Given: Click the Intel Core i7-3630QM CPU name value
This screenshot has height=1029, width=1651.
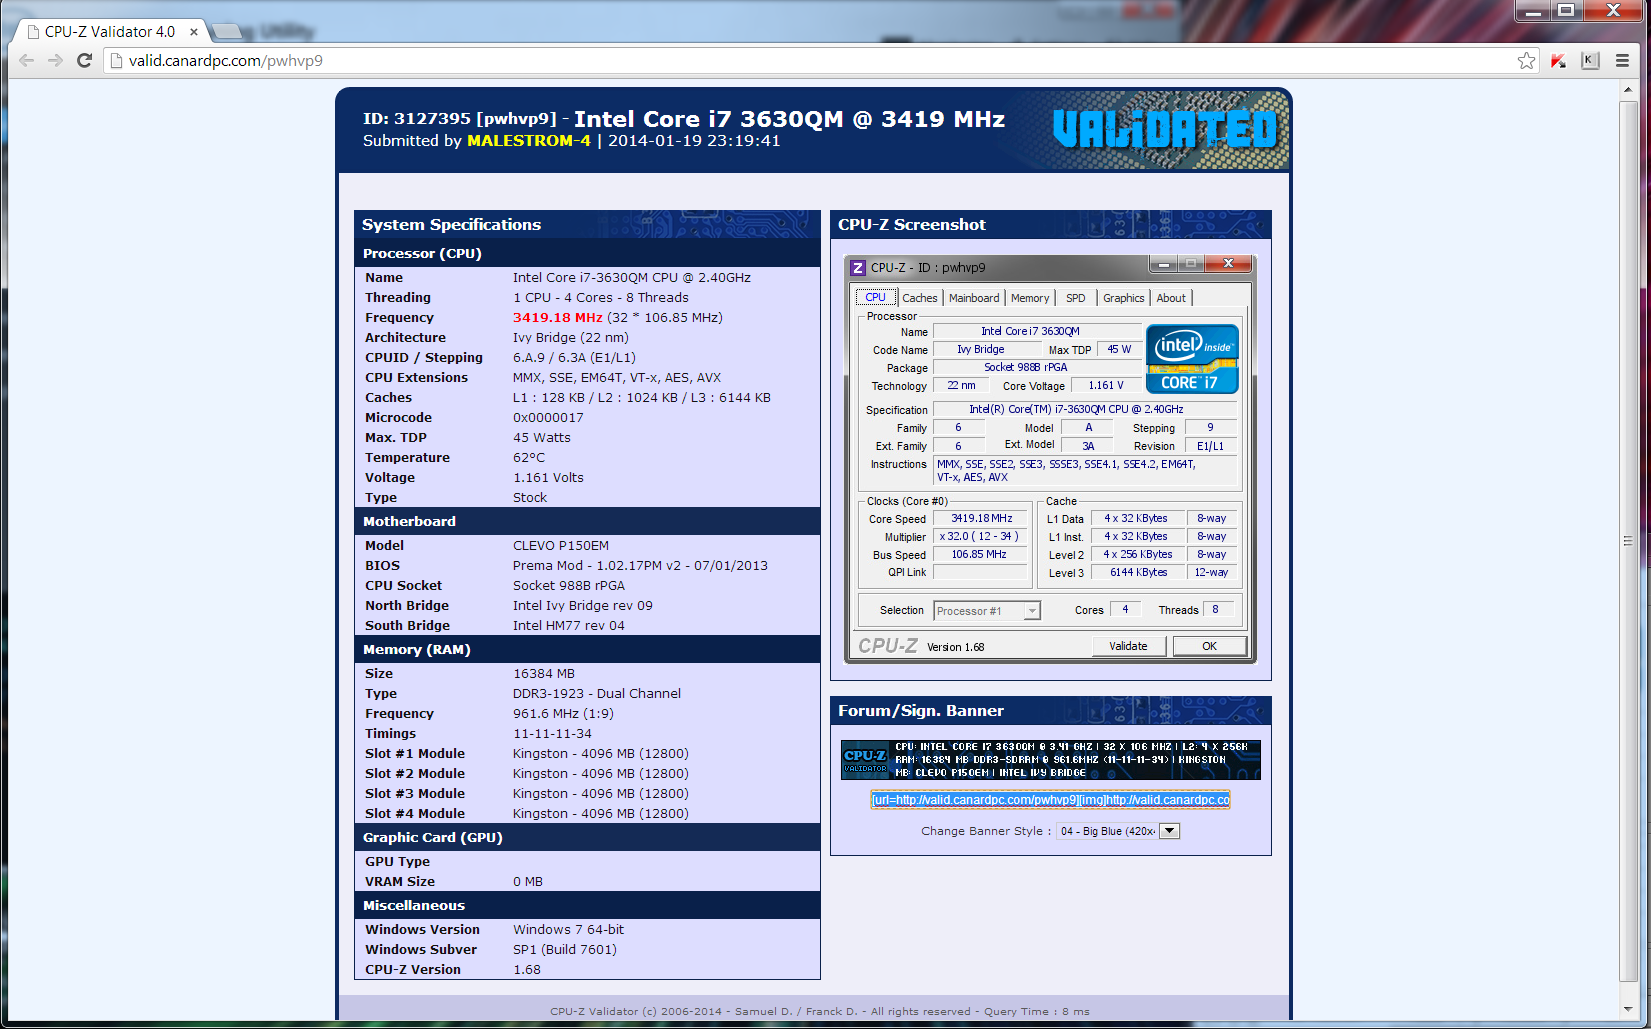Looking at the screenshot, I should tap(632, 277).
